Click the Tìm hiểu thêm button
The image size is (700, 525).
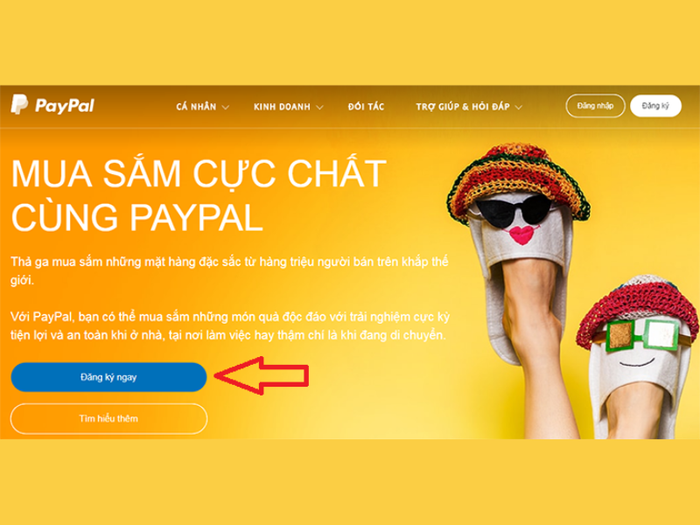(x=109, y=419)
